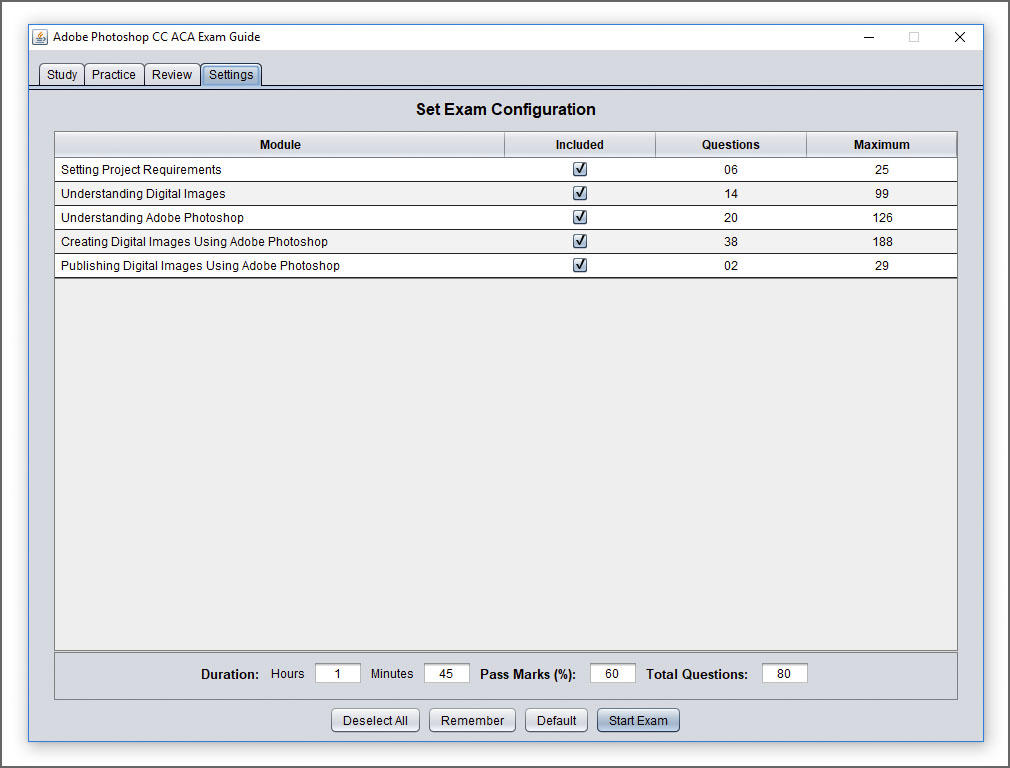The height and width of the screenshot is (768, 1010).
Task: Restore settings with Default button
Action: pyautogui.click(x=557, y=720)
